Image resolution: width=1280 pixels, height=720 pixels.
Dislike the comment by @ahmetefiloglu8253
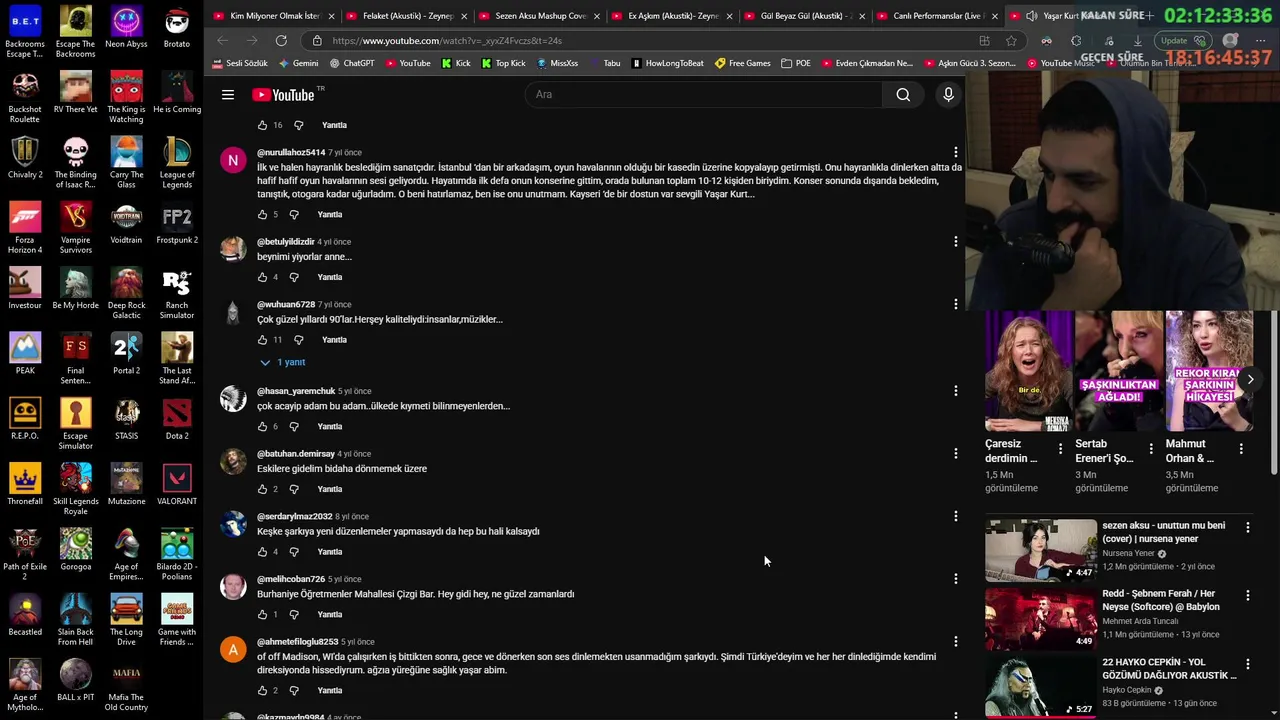(x=294, y=690)
